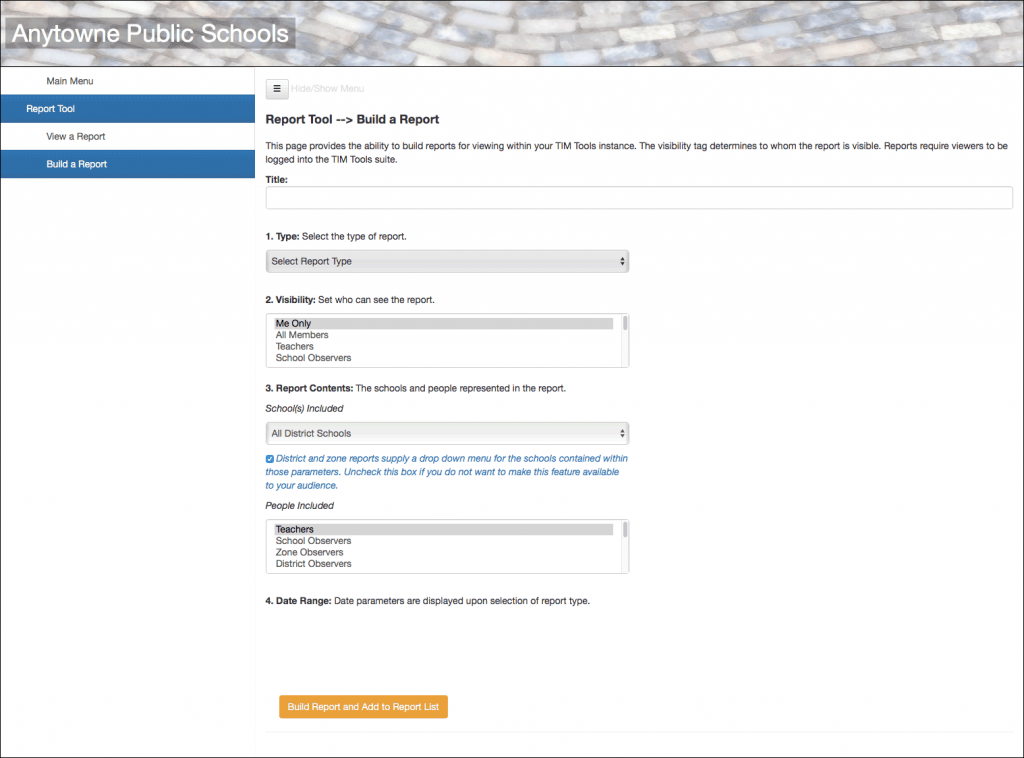Select 'District Observers' in People Included
1024x758 pixels.
click(350, 563)
